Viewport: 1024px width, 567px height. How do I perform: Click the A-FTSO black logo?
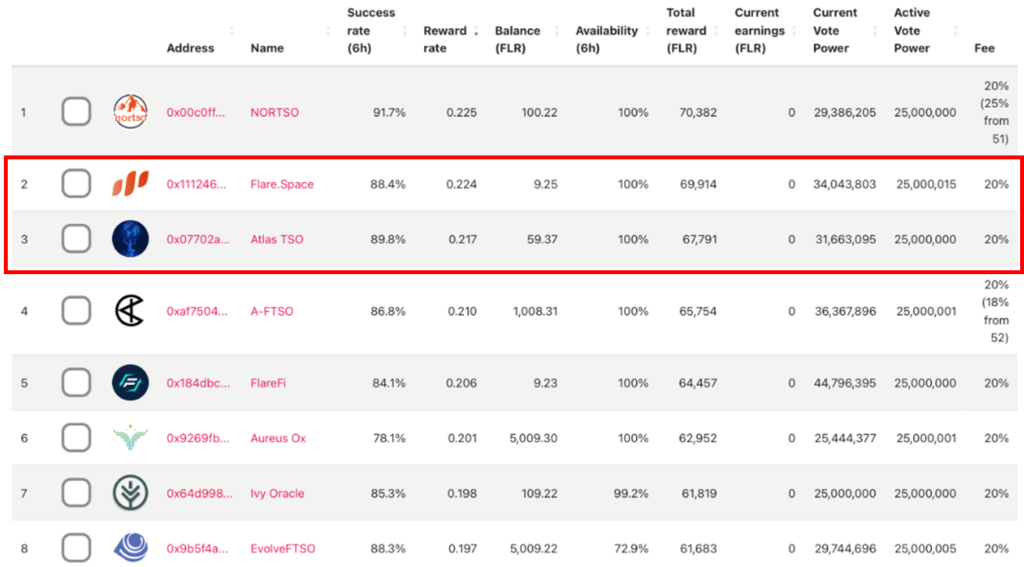(x=130, y=311)
